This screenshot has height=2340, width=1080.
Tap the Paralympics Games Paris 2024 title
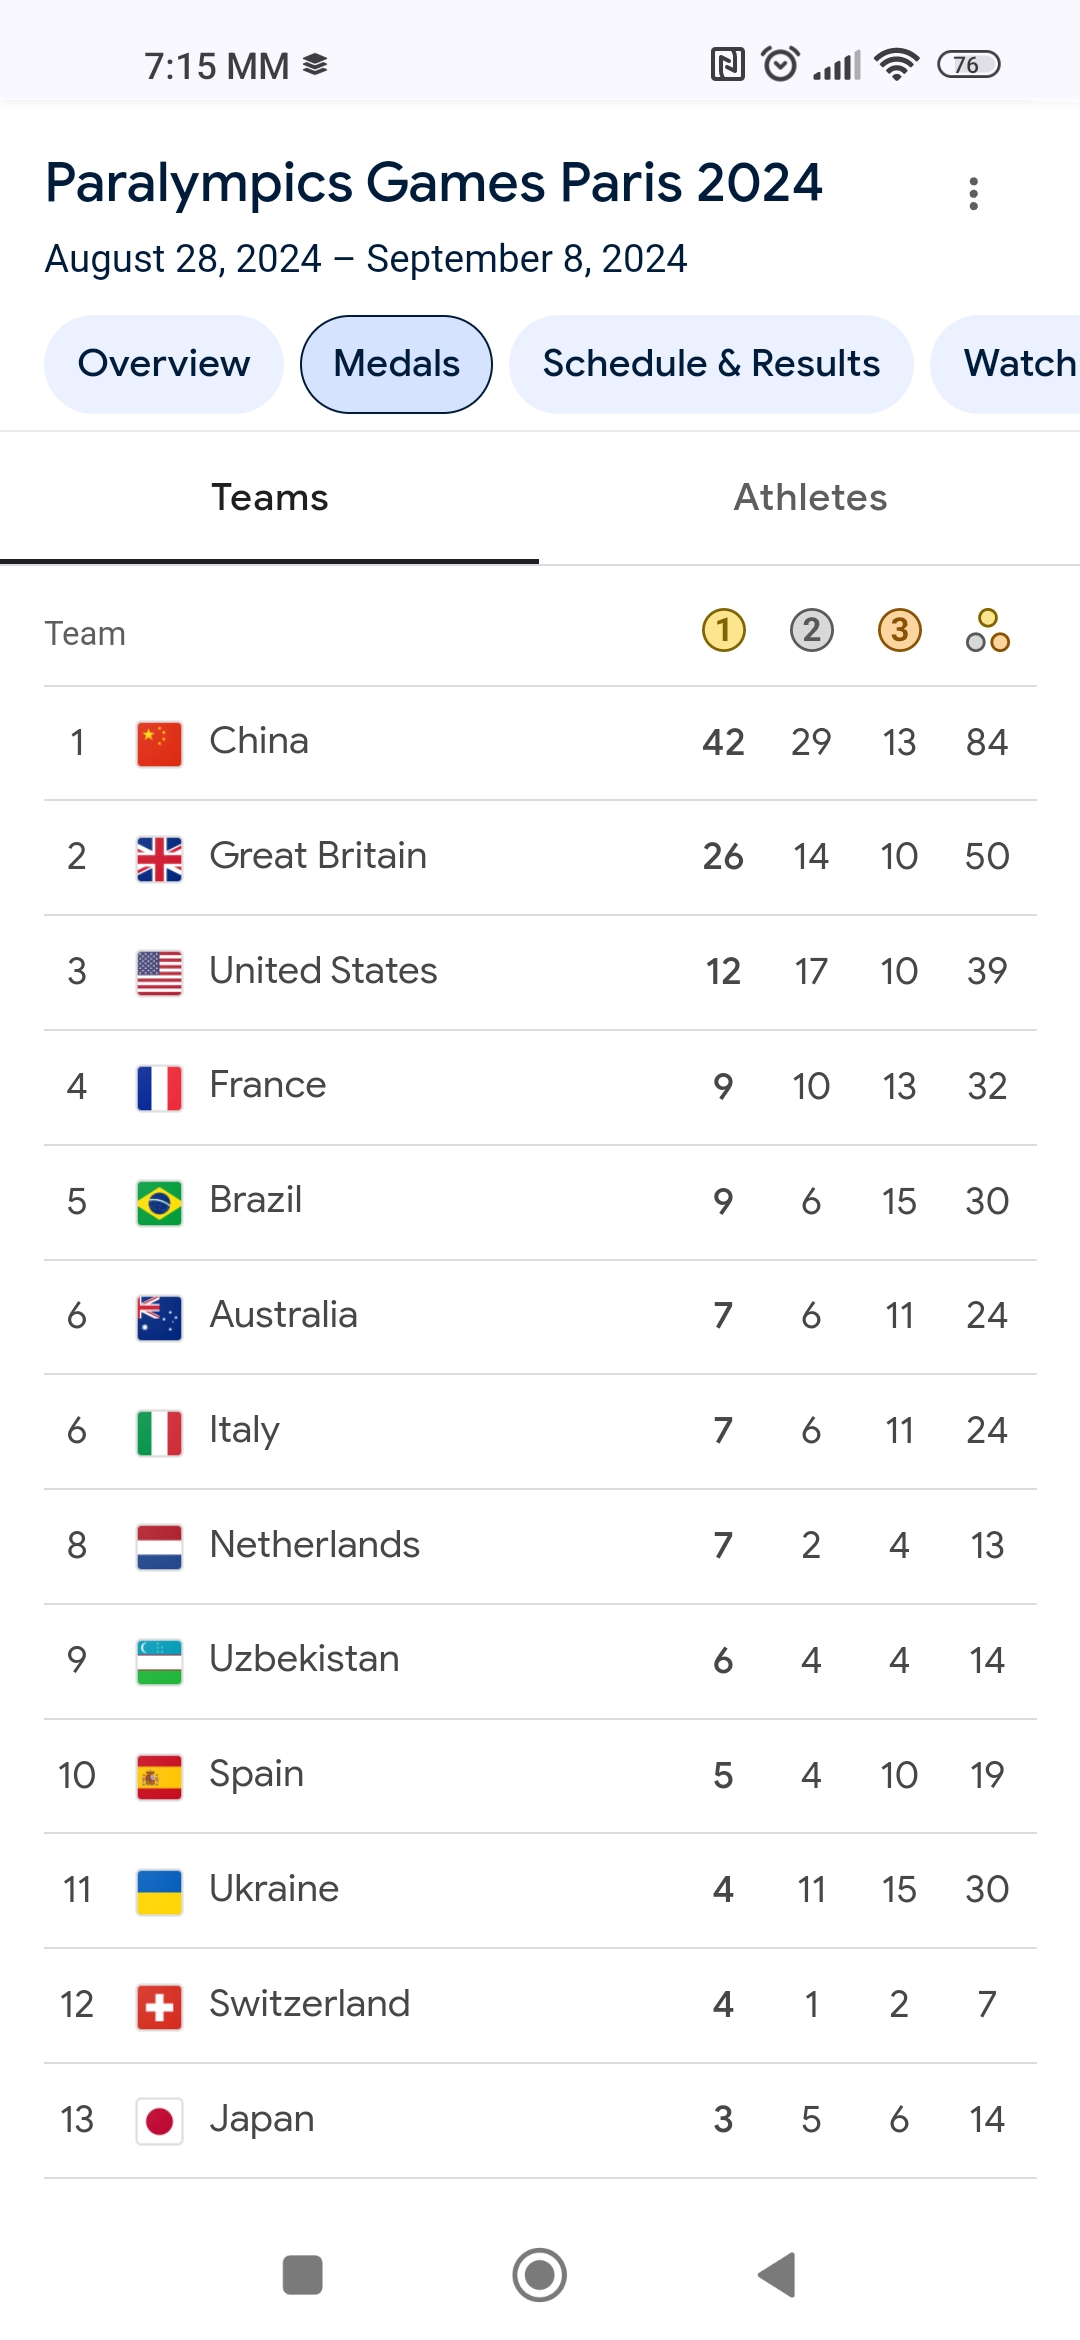coord(434,184)
